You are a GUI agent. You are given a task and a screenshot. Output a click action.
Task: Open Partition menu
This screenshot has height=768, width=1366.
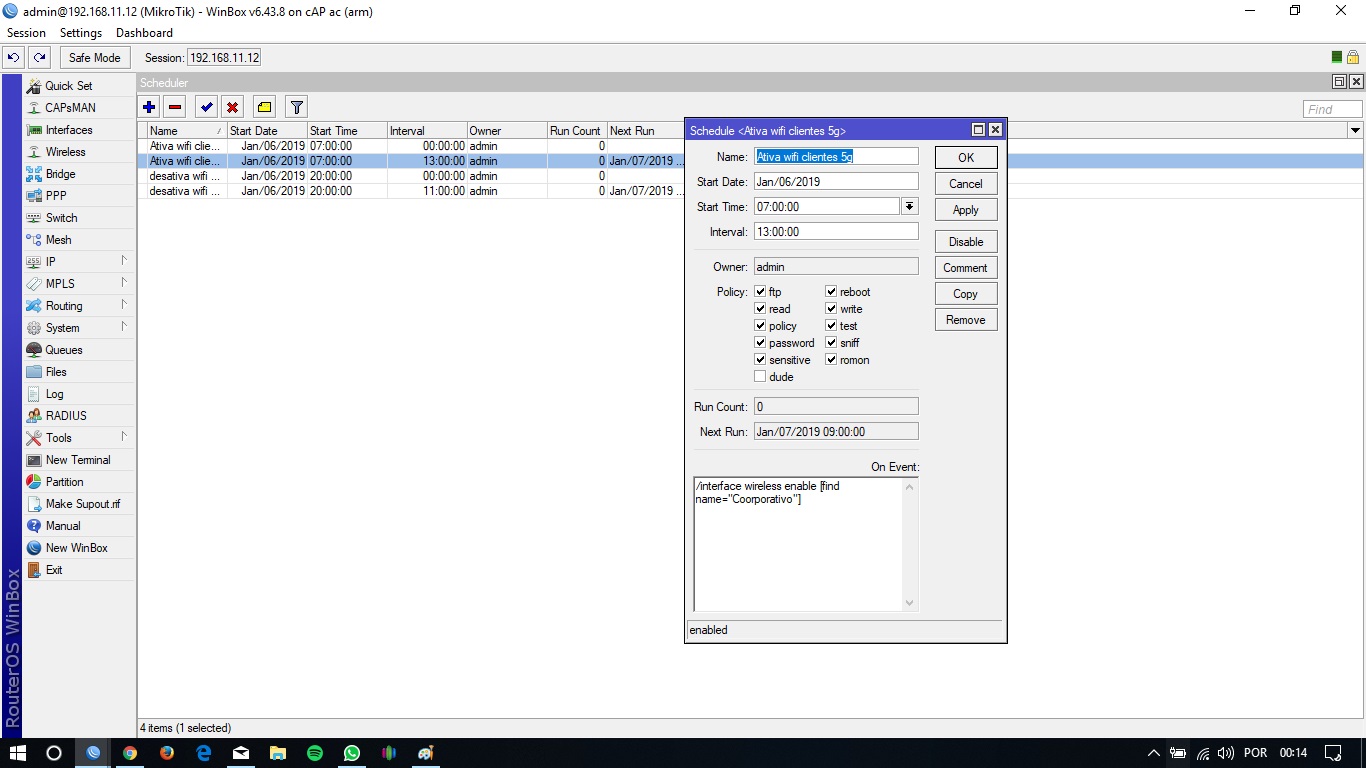[x=79, y=482]
